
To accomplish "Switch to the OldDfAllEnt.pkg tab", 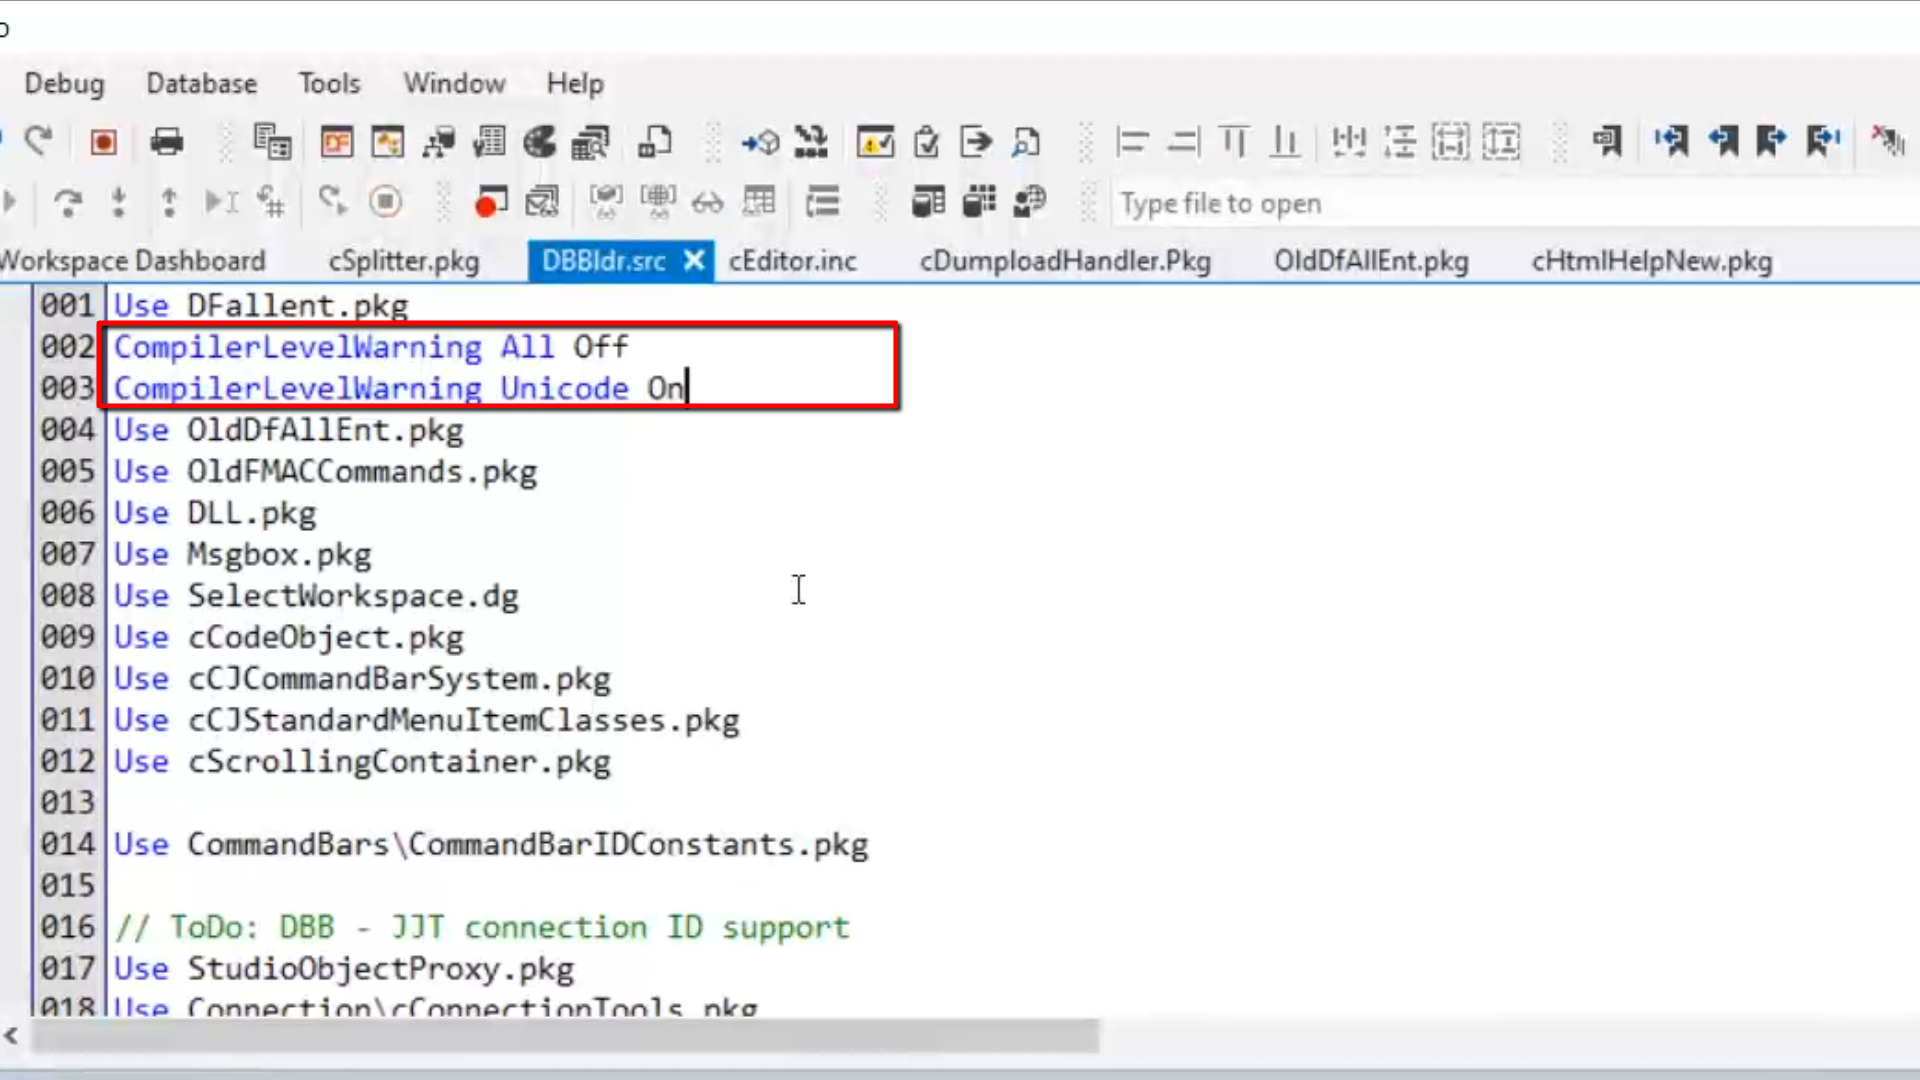I will tap(1370, 261).
